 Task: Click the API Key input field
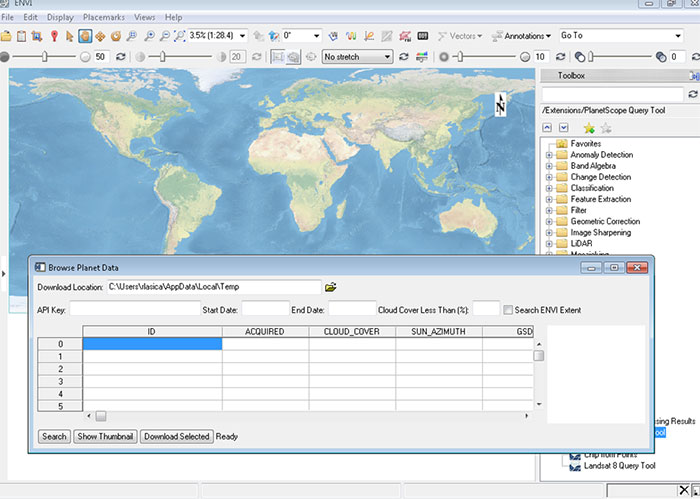pos(134,310)
